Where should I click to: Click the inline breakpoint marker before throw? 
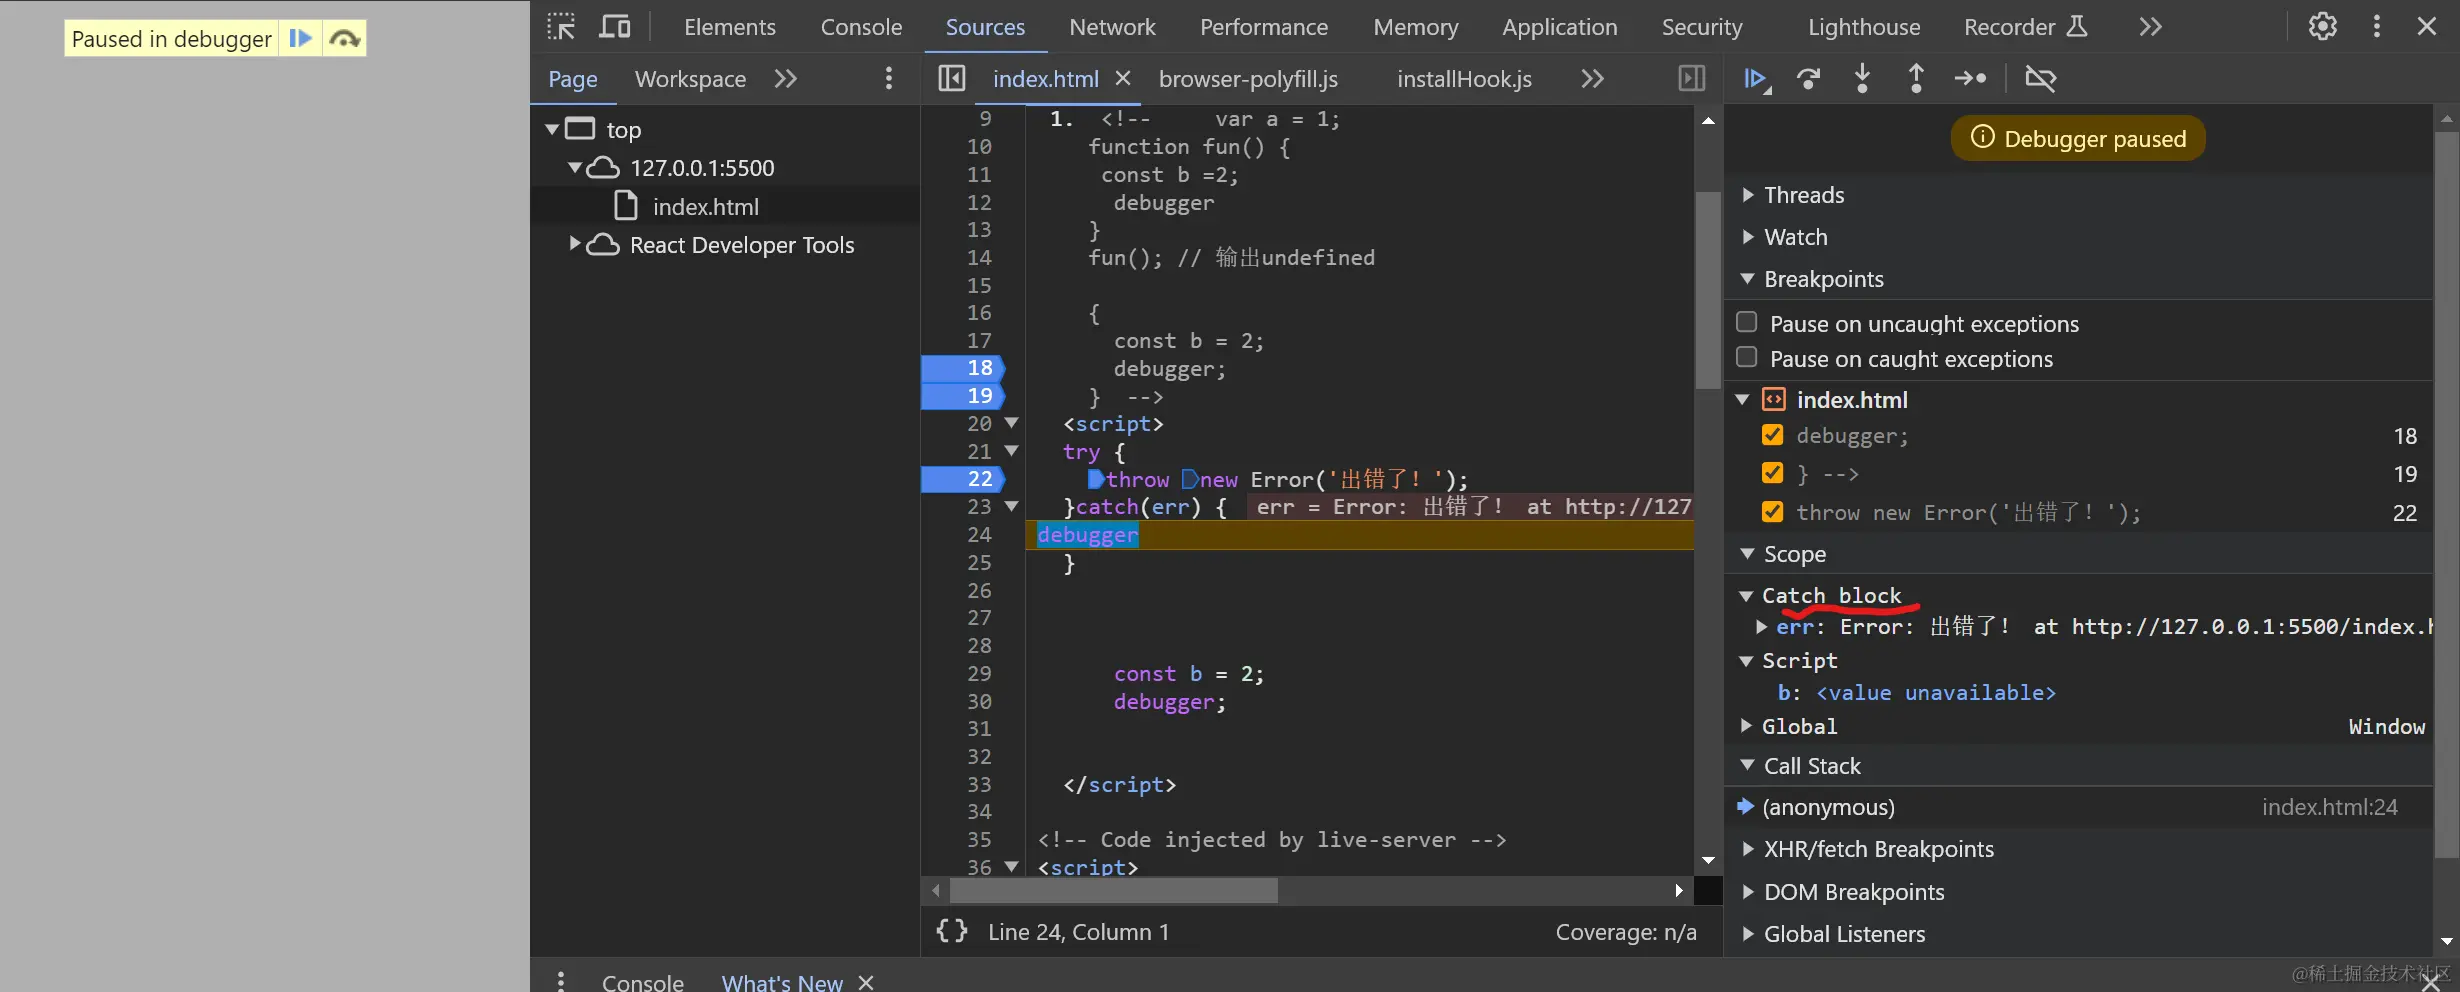(x=1096, y=479)
